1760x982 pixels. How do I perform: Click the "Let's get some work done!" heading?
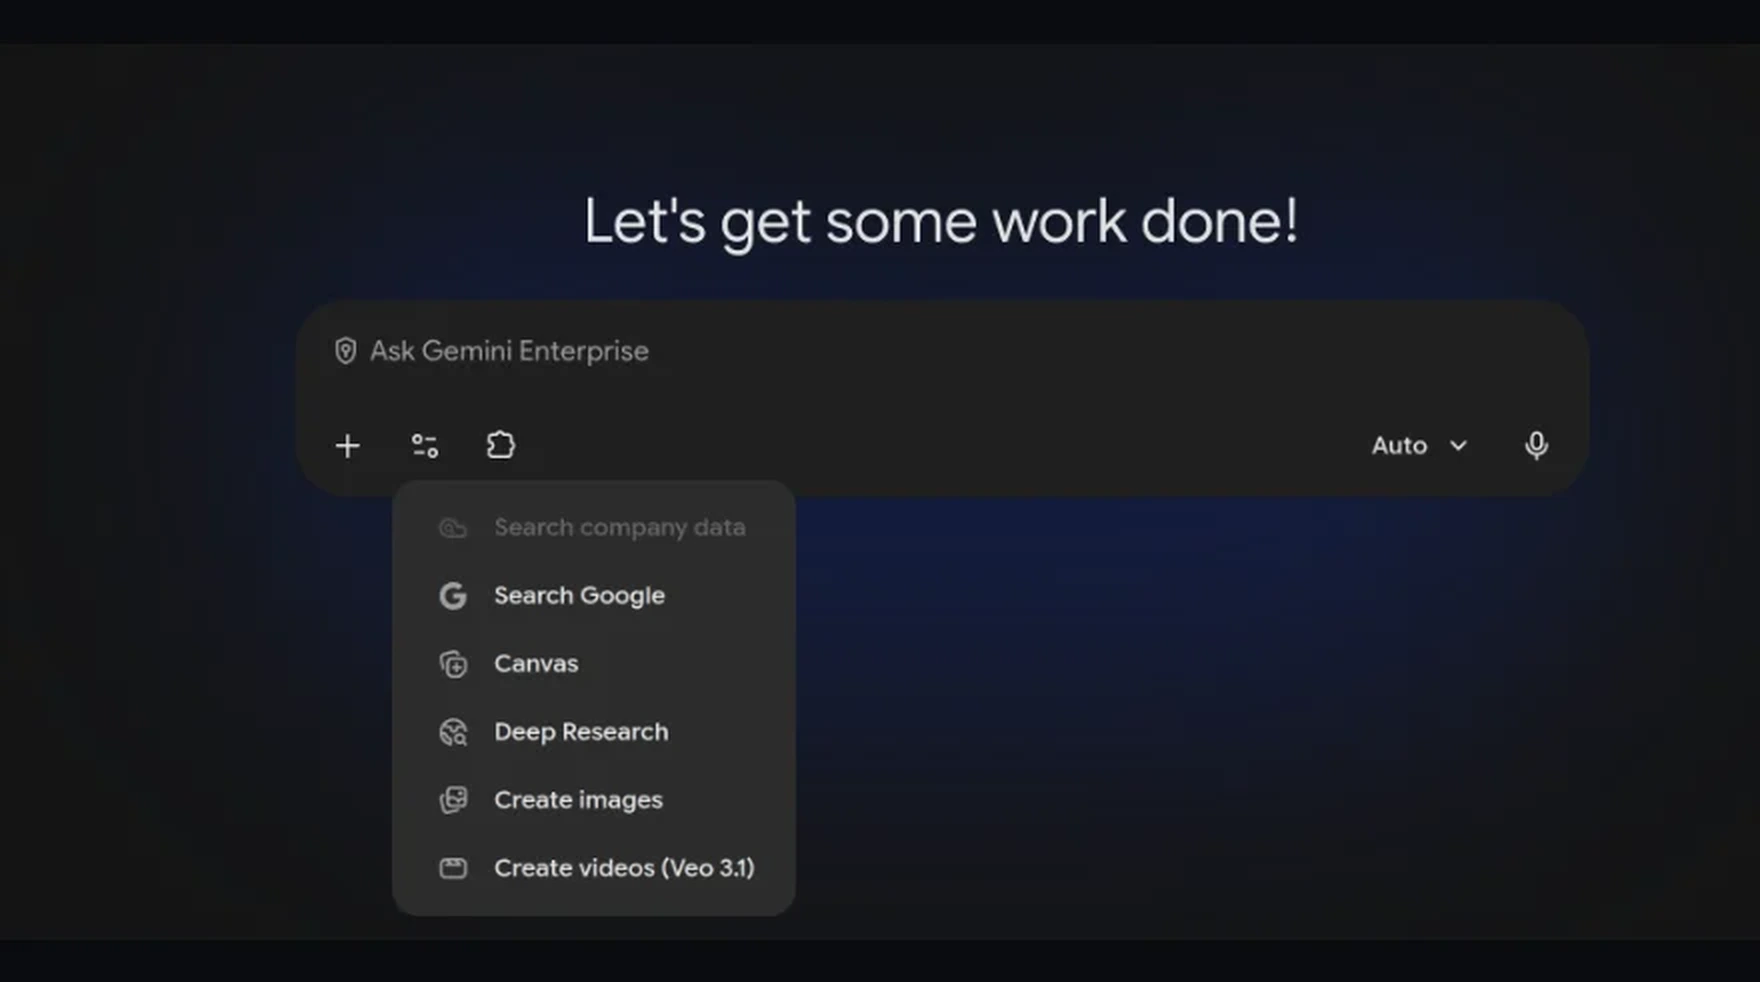[x=941, y=222]
